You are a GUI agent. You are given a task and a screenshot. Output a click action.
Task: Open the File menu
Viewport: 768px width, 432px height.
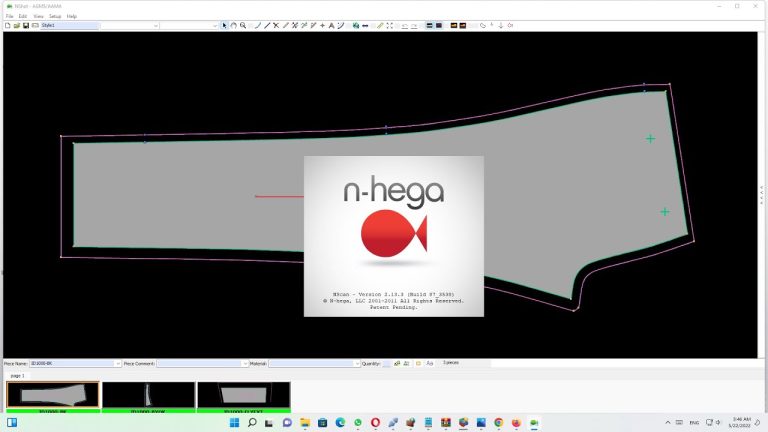pyautogui.click(x=9, y=16)
